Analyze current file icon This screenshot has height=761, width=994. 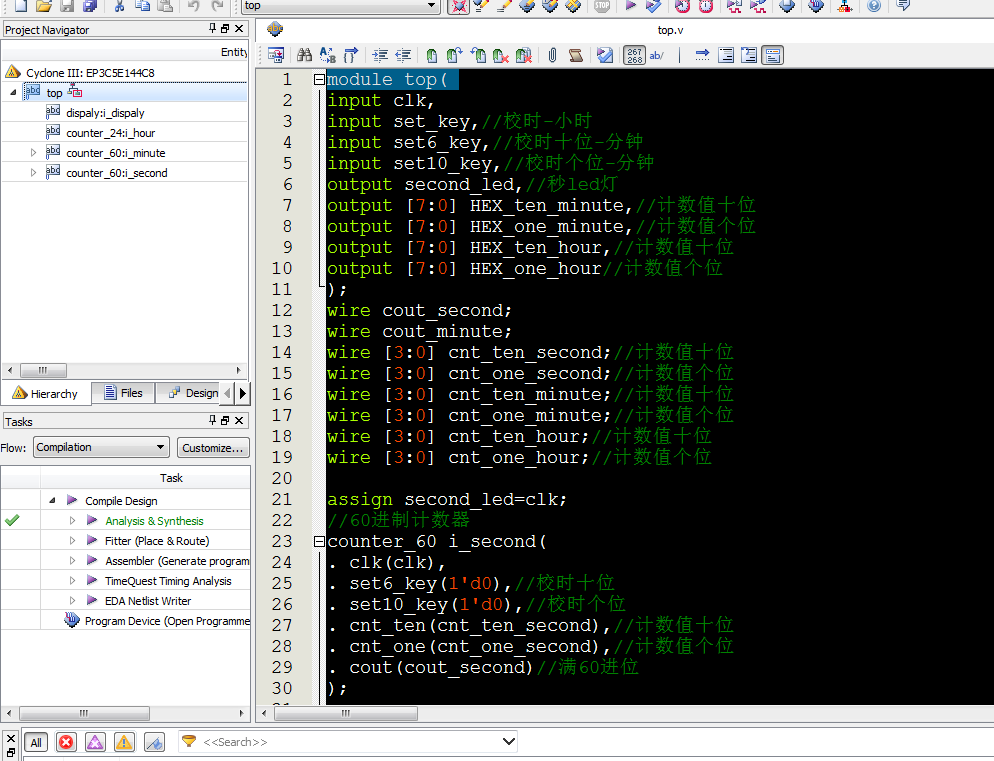click(x=605, y=55)
